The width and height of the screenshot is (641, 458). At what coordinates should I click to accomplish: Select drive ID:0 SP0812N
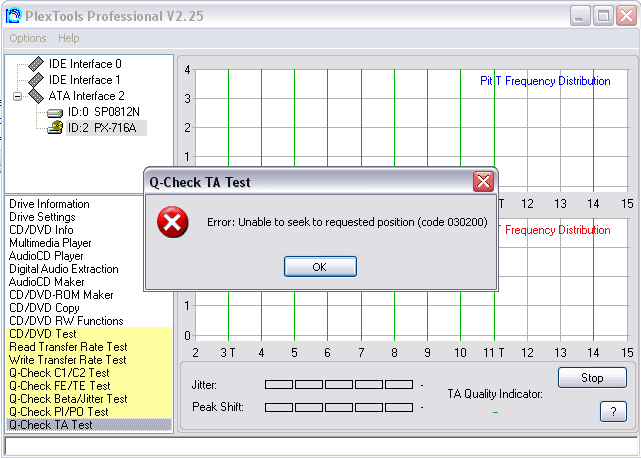tap(103, 112)
